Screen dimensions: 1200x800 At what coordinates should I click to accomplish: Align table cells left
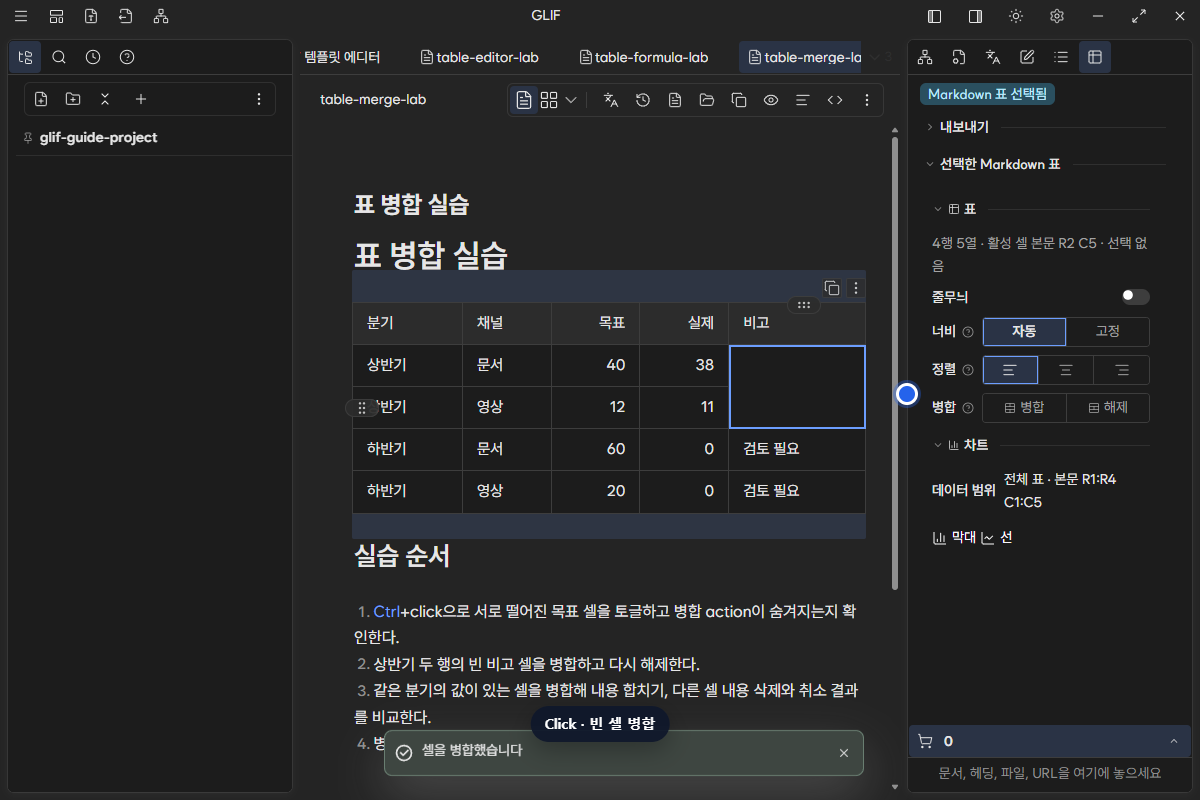[x=1010, y=370]
